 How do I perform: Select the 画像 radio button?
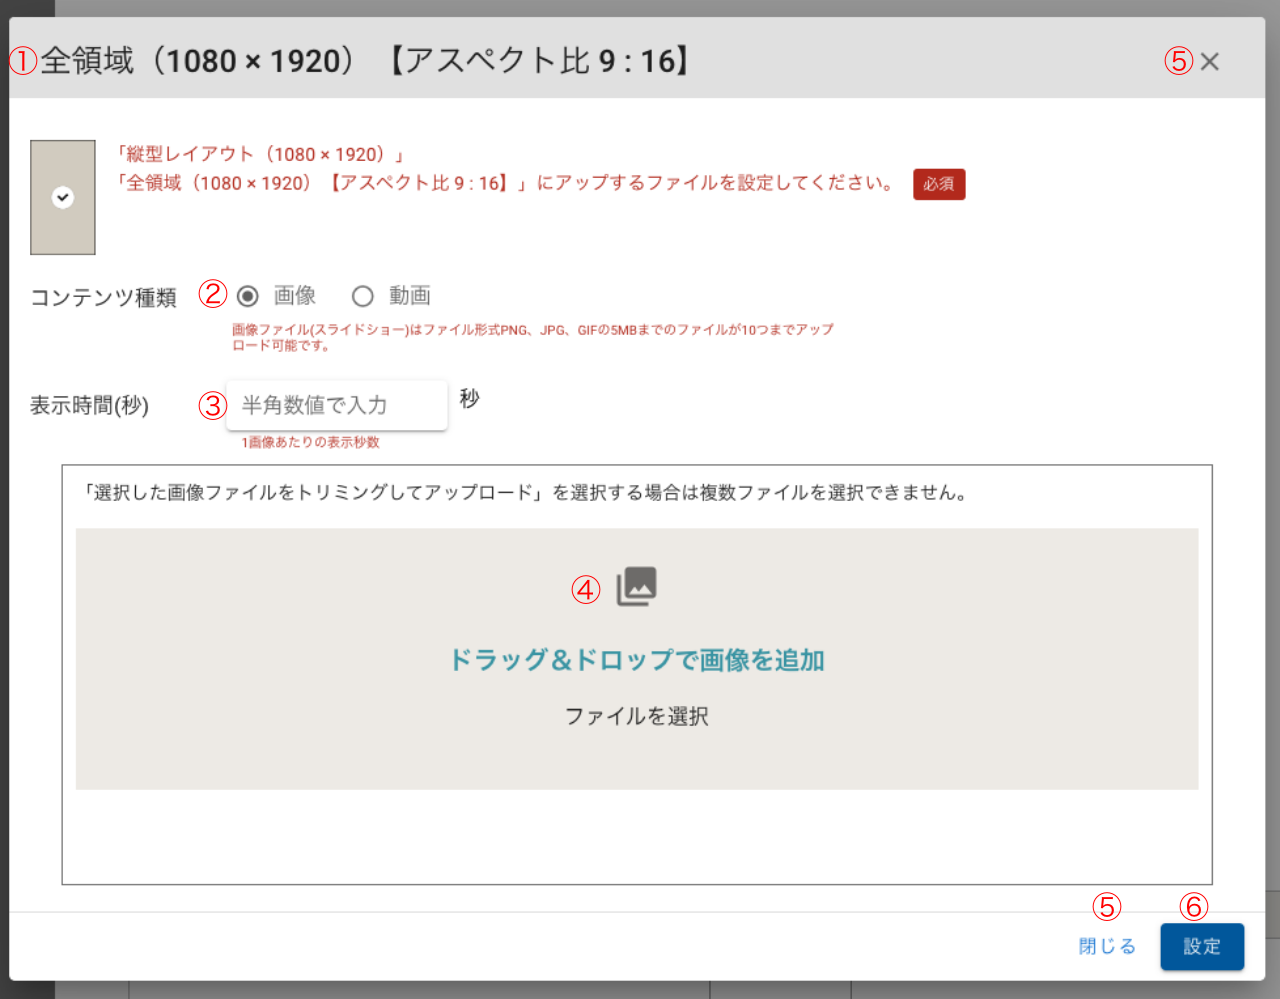pos(248,296)
